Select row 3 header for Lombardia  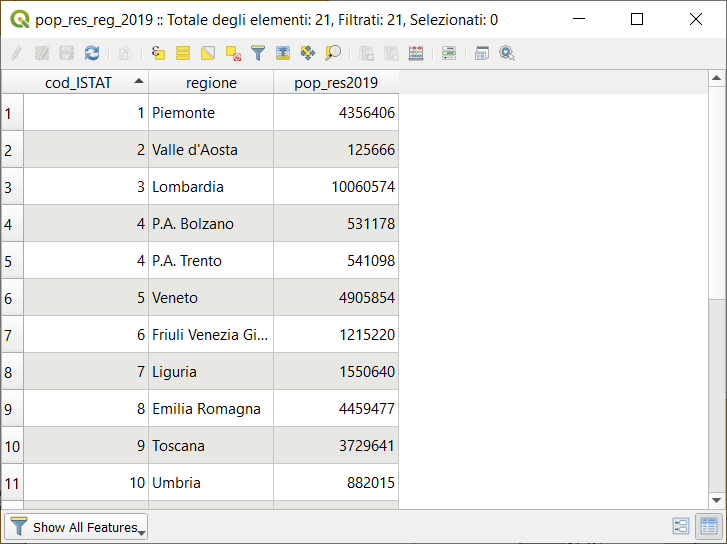click(11, 187)
